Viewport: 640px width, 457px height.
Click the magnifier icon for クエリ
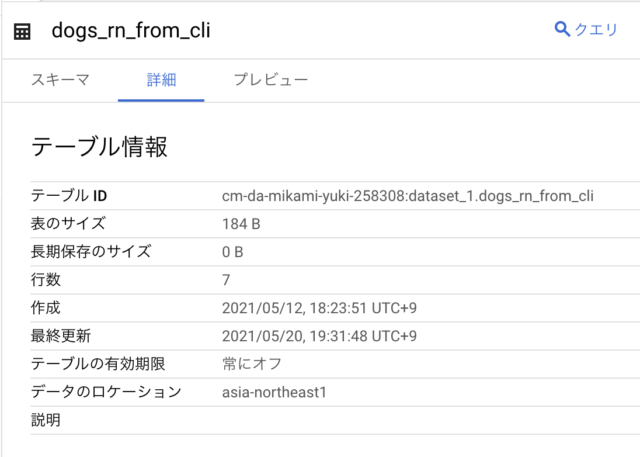coord(562,29)
